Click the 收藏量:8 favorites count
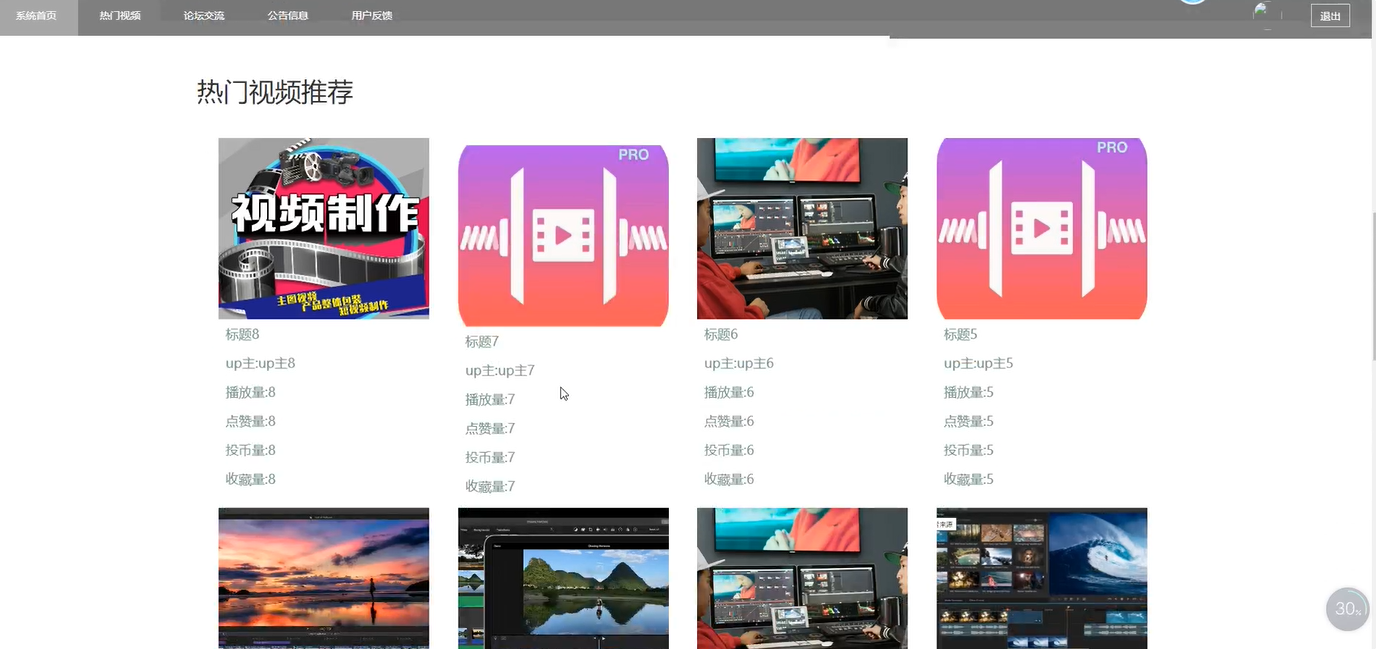The height and width of the screenshot is (649, 1376). (250, 479)
